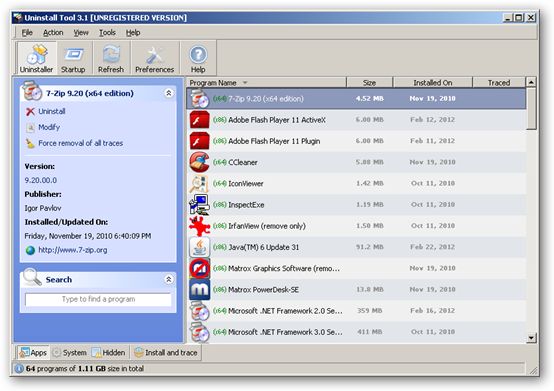Click the IrfanView red splat icon
The image size is (554, 391).
coord(200,226)
